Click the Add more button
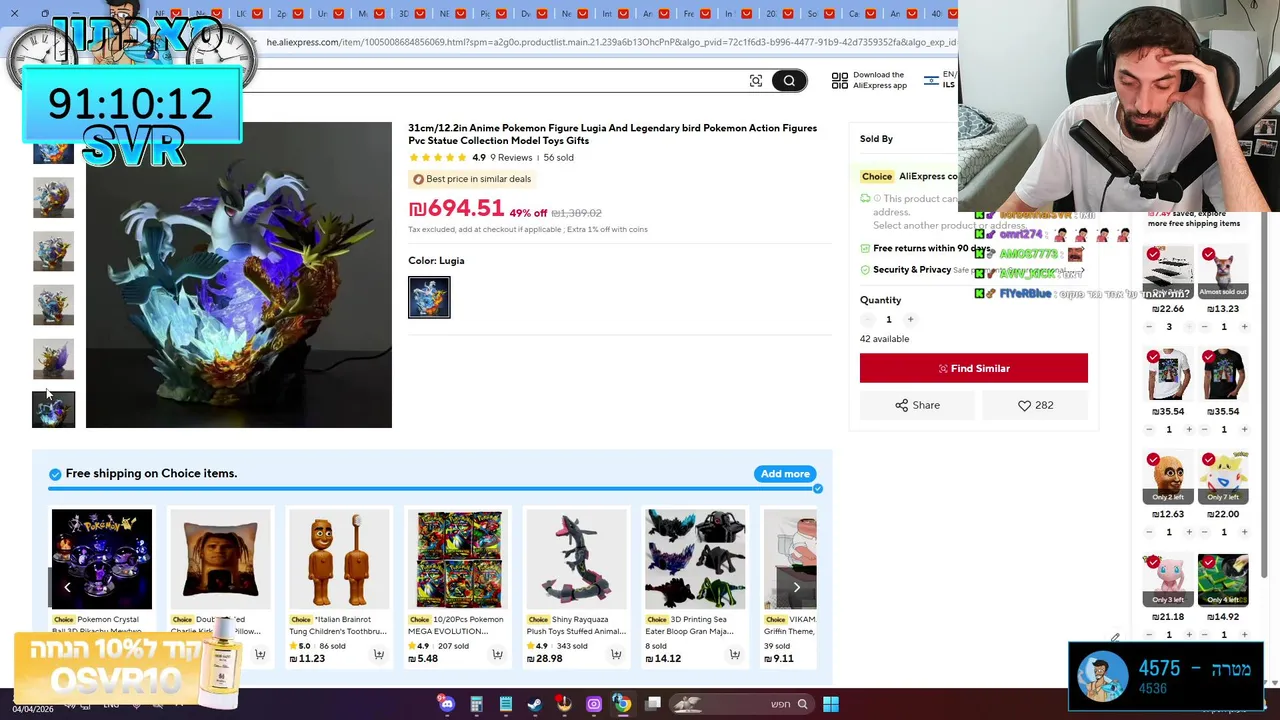This screenshot has height=720, width=1280. coord(785,474)
